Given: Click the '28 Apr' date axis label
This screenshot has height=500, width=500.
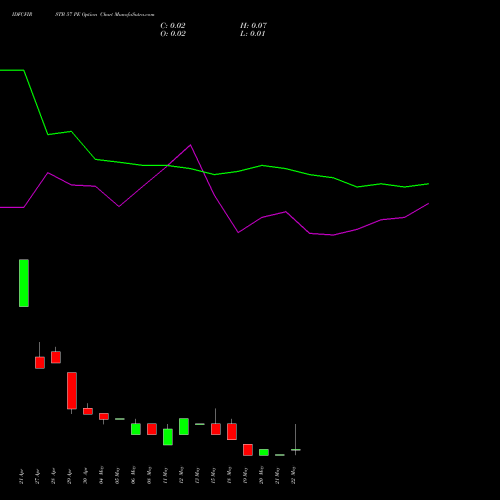Looking at the screenshot, I should [x=53, y=476].
